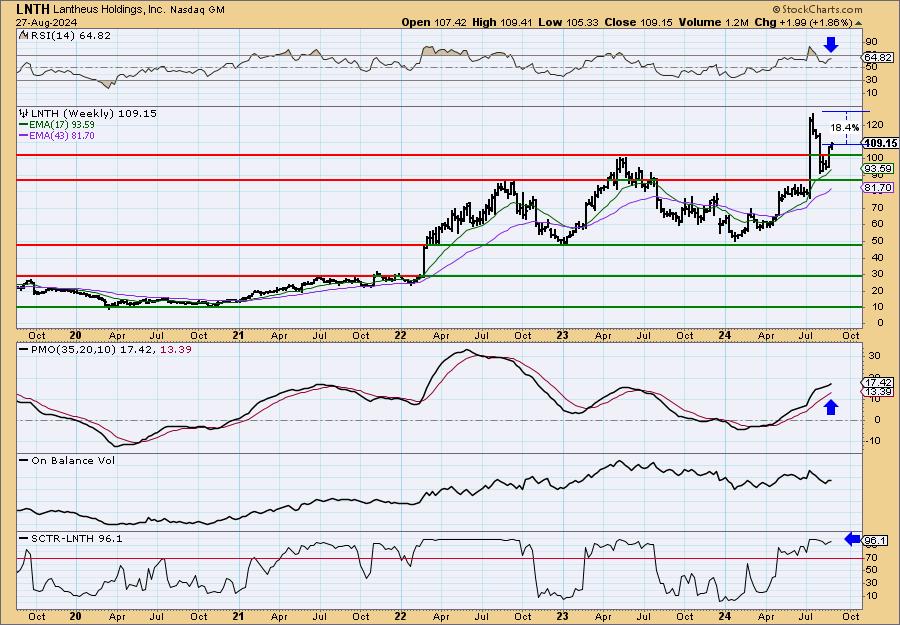Click the chart date 27-Aug-2024
Image resolution: width=900 pixels, height=625 pixels.
pyautogui.click(x=45, y=22)
